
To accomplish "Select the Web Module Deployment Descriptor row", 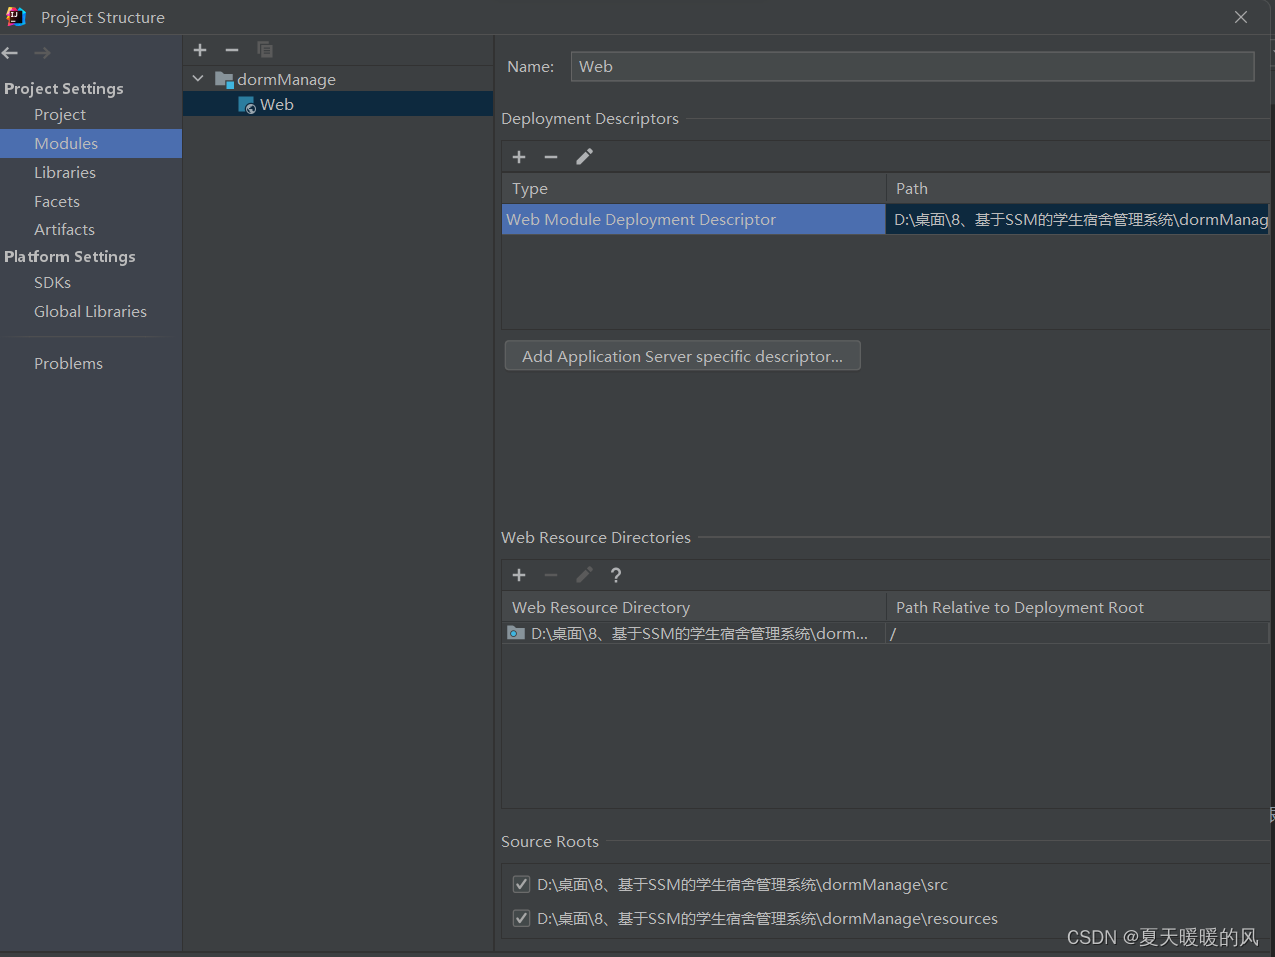I will (x=693, y=219).
